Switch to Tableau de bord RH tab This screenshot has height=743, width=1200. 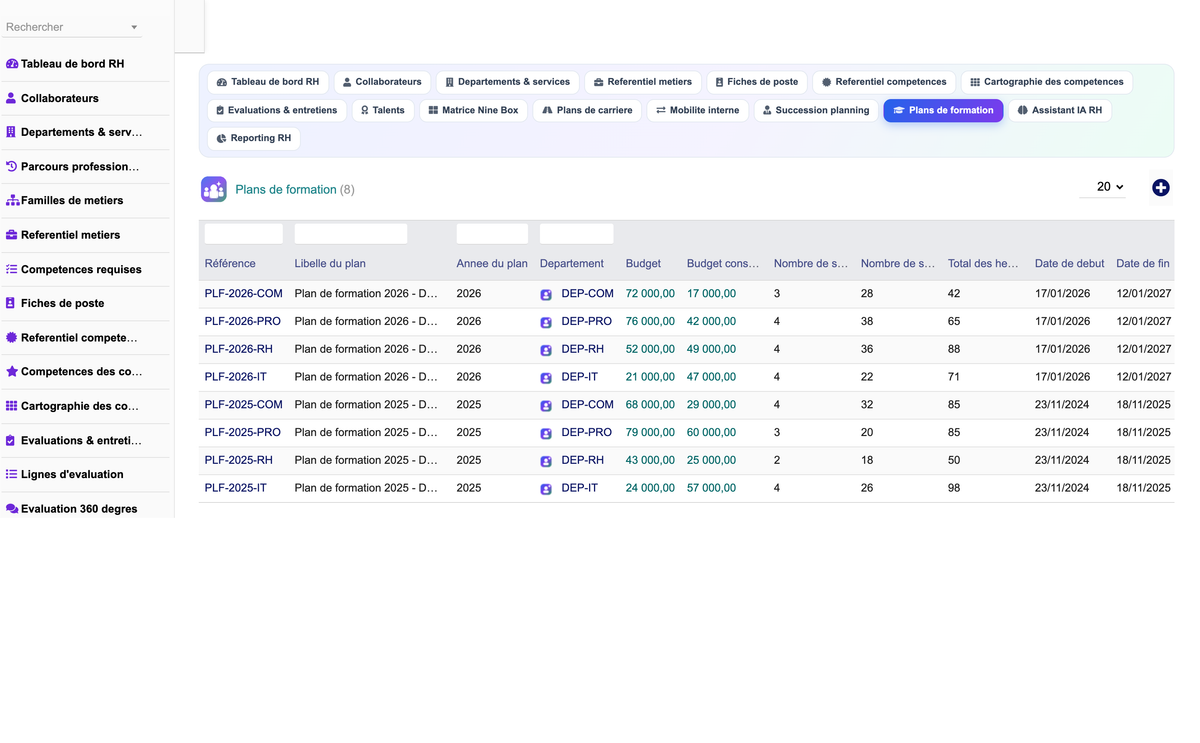point(268,82)
